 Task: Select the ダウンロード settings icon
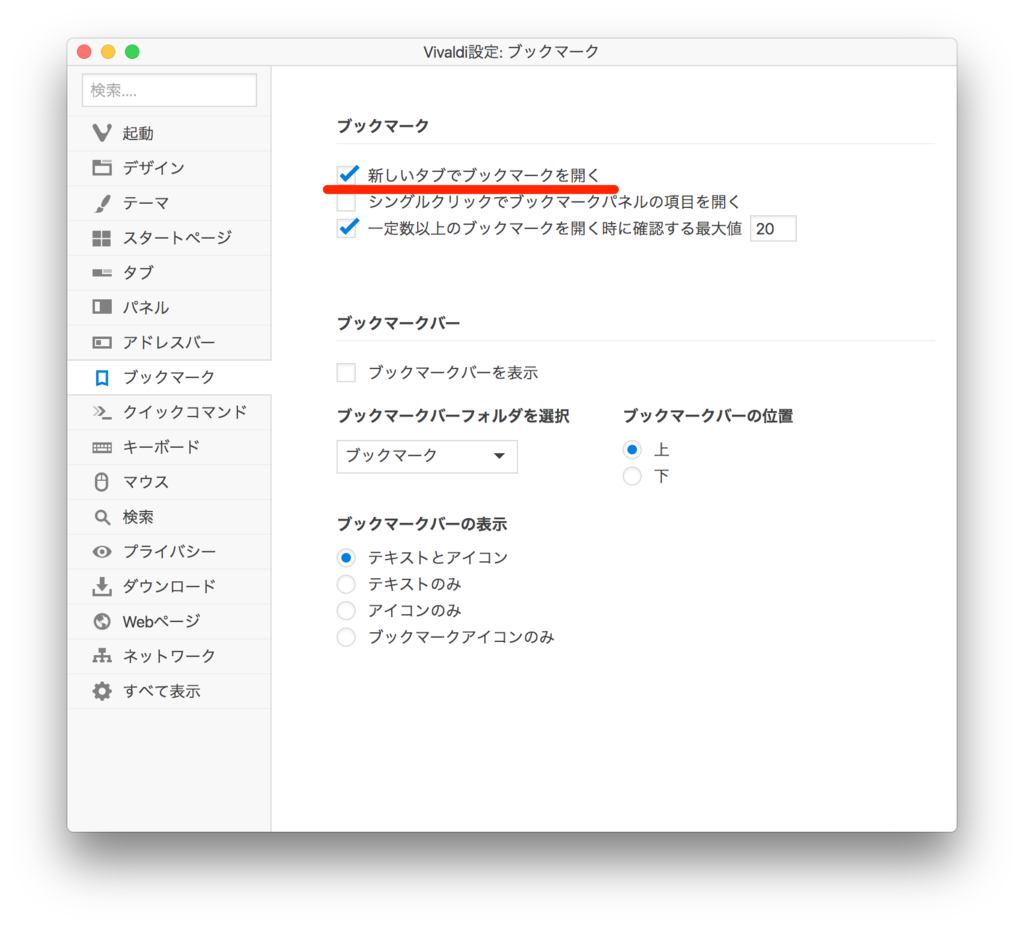pos(148,586)
